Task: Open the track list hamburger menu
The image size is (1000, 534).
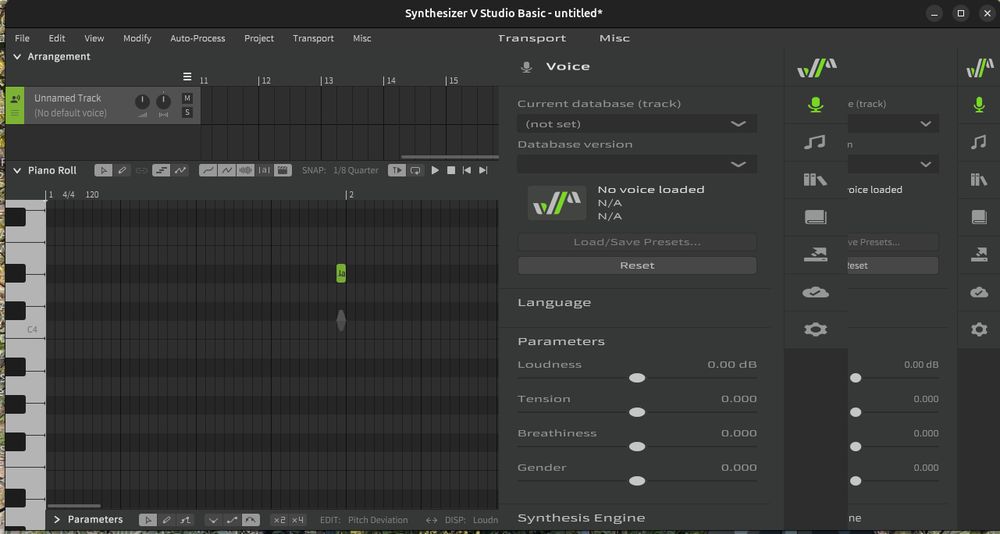Action: (187, 77)
